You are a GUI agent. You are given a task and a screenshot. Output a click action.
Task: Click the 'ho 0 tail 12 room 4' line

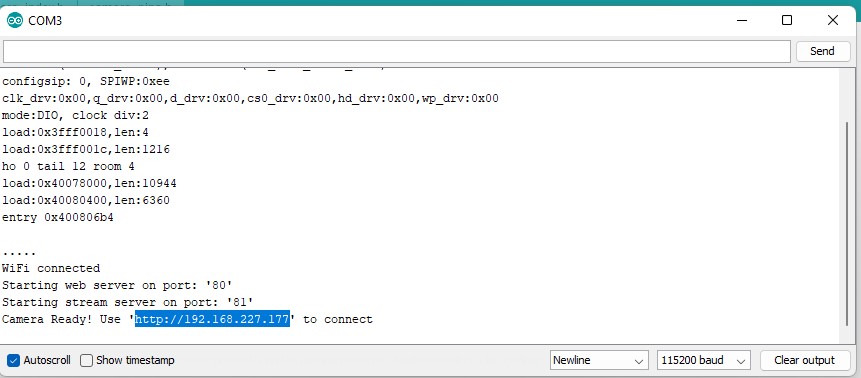(x=68, y=166)
